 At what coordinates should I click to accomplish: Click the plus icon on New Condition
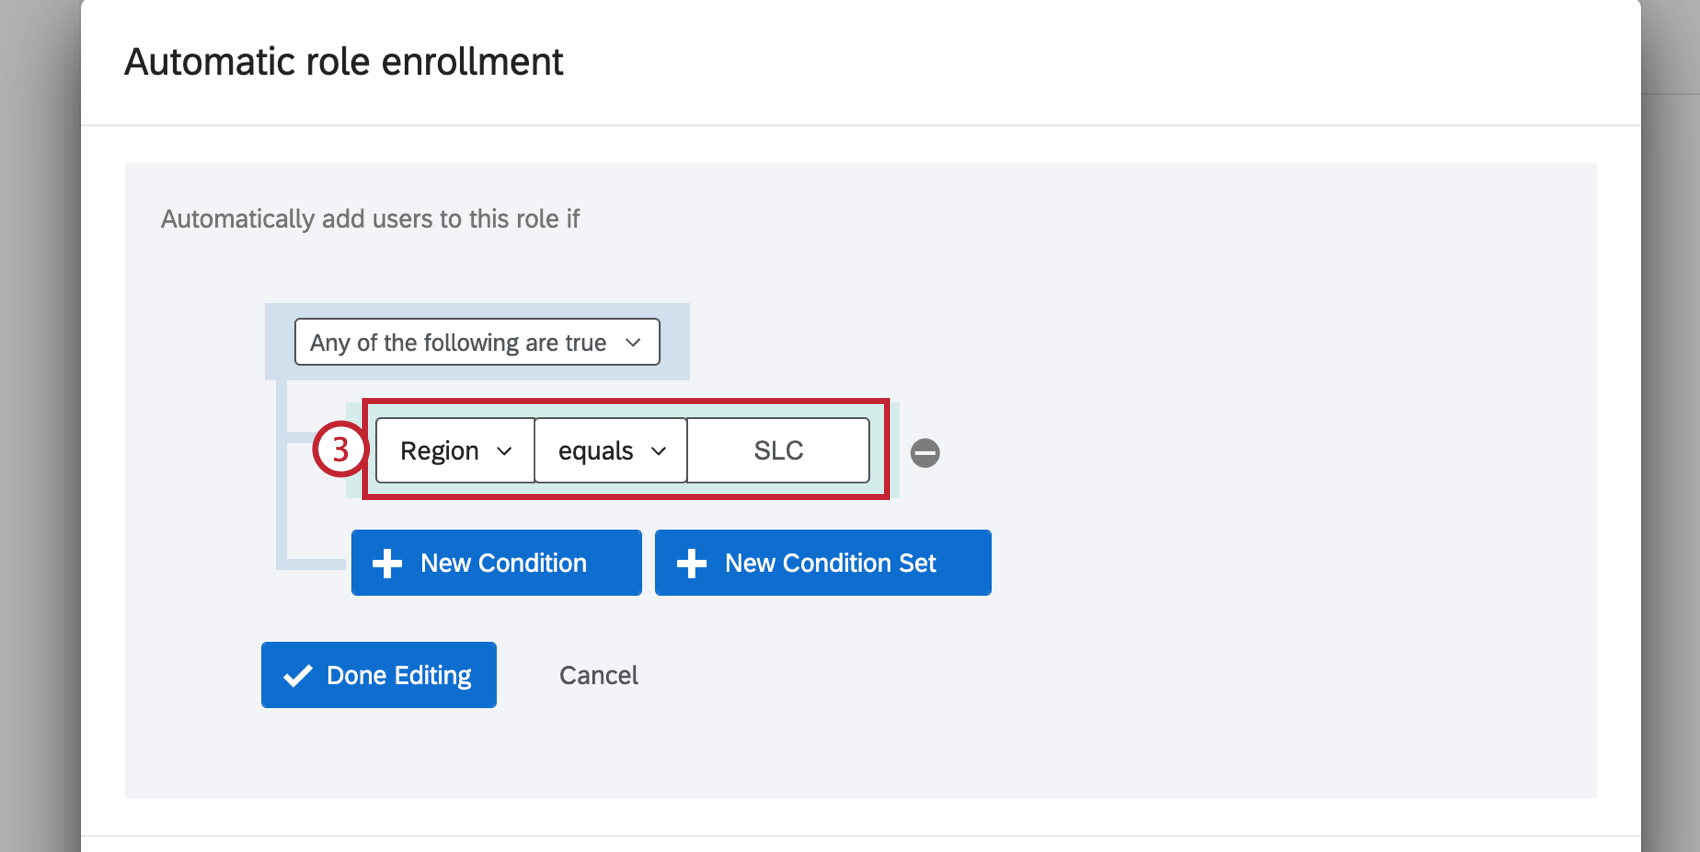[x=387, y=564]
